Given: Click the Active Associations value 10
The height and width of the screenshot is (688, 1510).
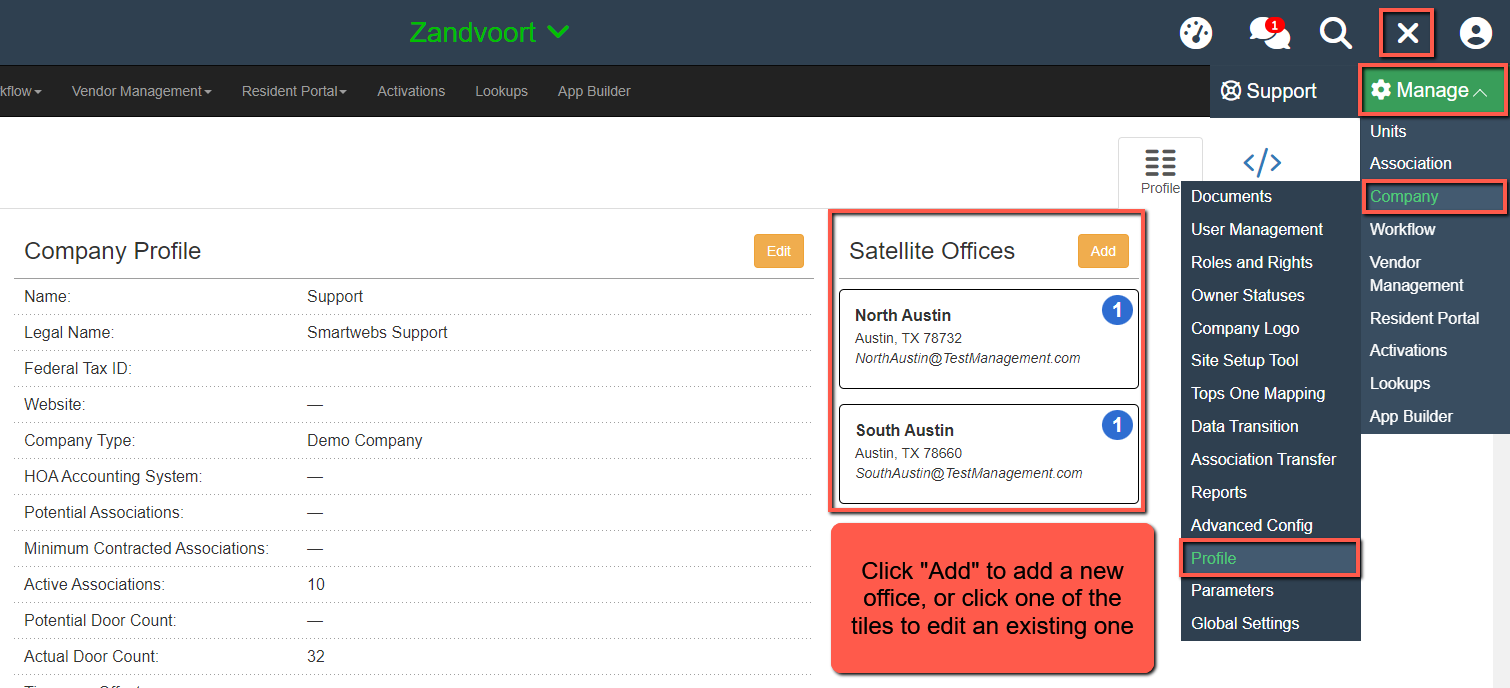Looking at the screenshot, I should (316, 584).
